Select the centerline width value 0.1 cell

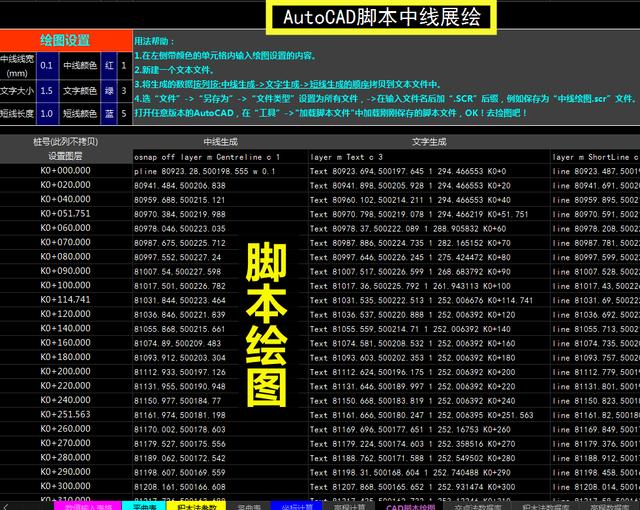click(x=47, y=65)
